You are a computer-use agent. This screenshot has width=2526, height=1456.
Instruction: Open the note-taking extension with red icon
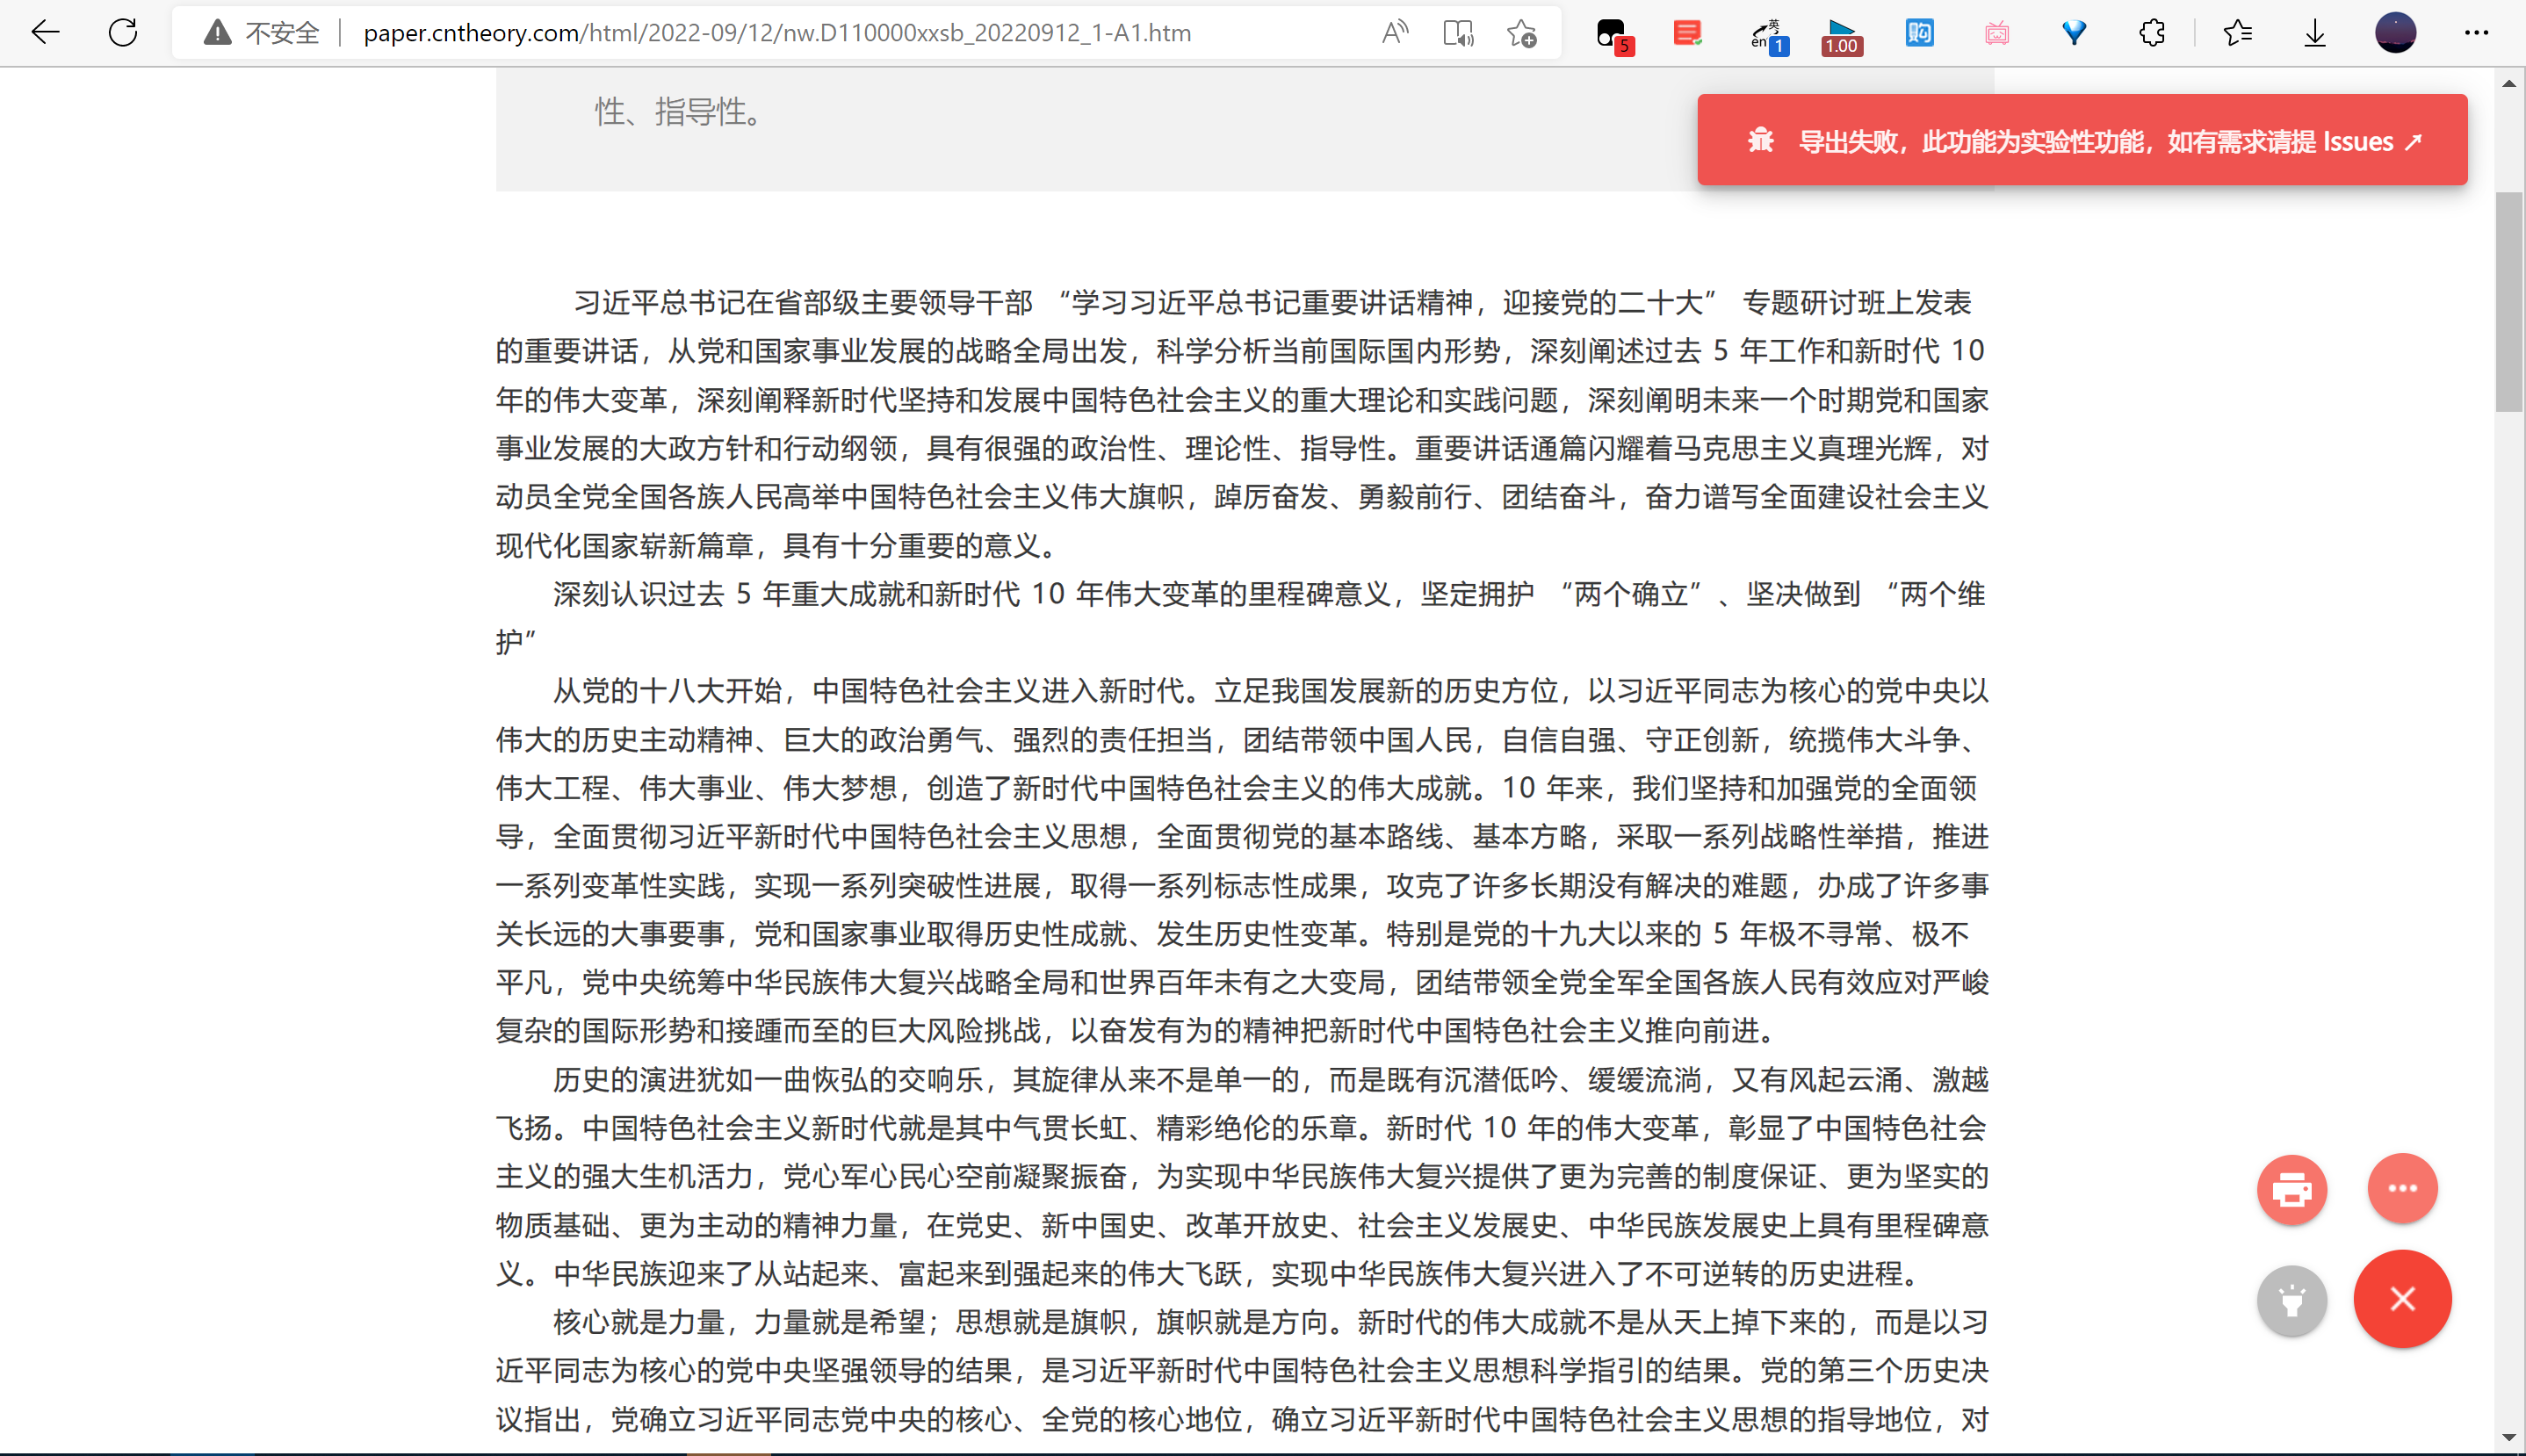click(x=1687, y=32)
